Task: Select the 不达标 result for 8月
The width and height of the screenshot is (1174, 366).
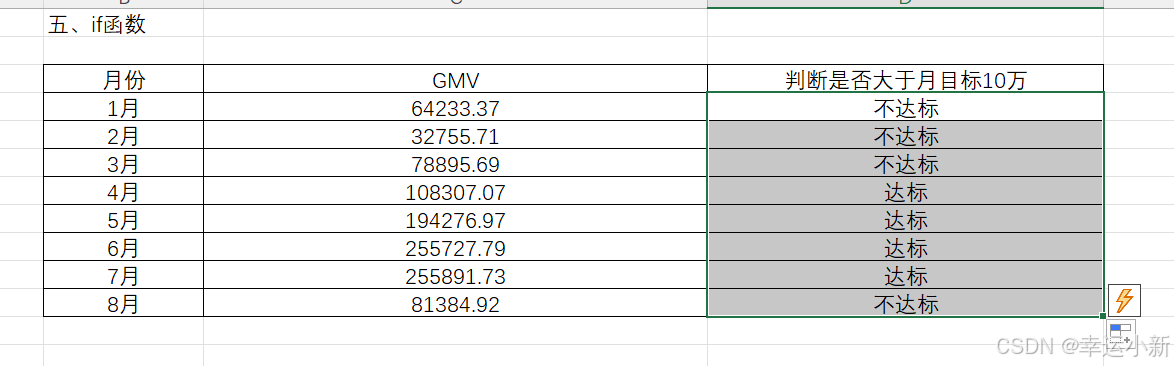Action: [x=905, y=303]
